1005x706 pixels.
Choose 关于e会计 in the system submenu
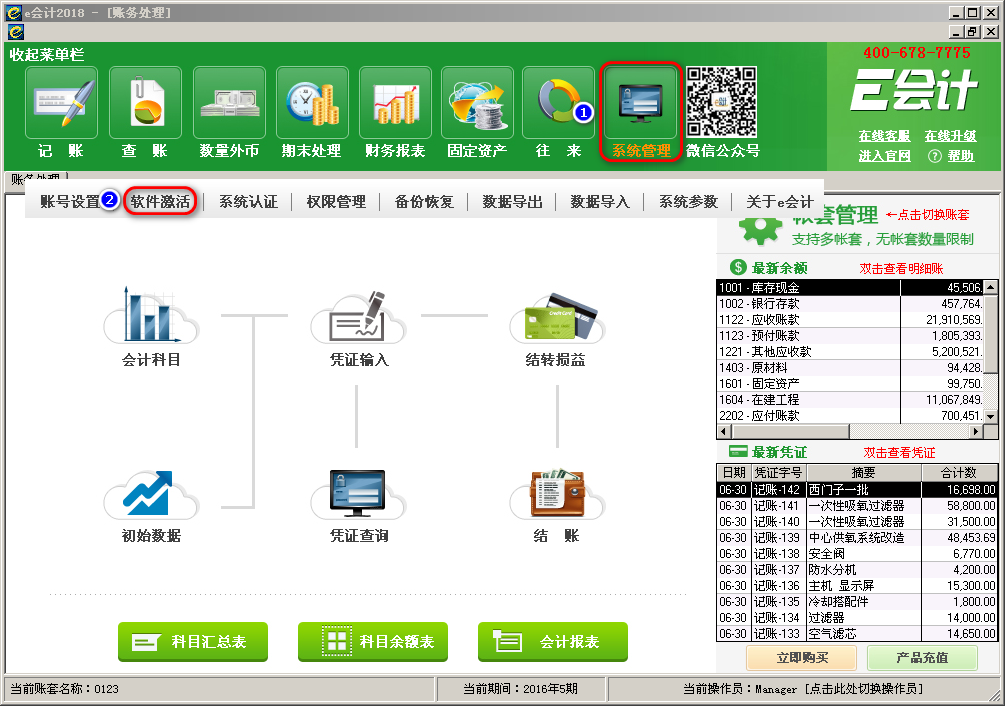[779, 202]
